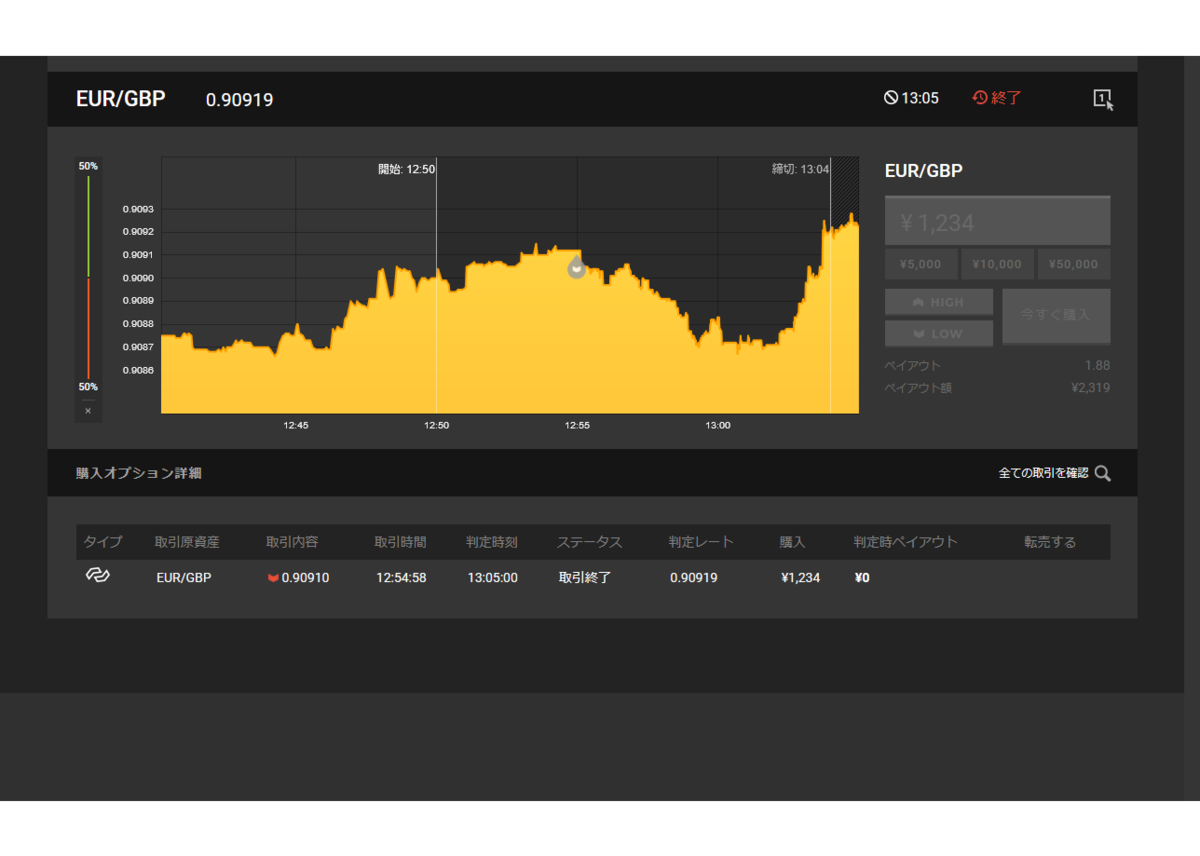This screenshot has width=1200, height=856.
Task: Click the ¥0 payout cell
Action: 862,577
